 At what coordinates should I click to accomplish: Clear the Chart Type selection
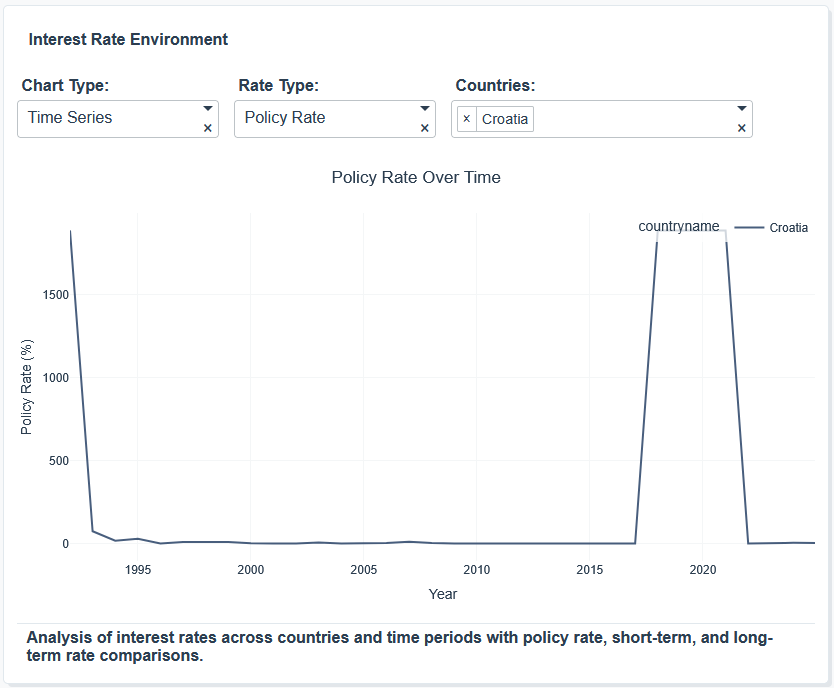point(208,128)
